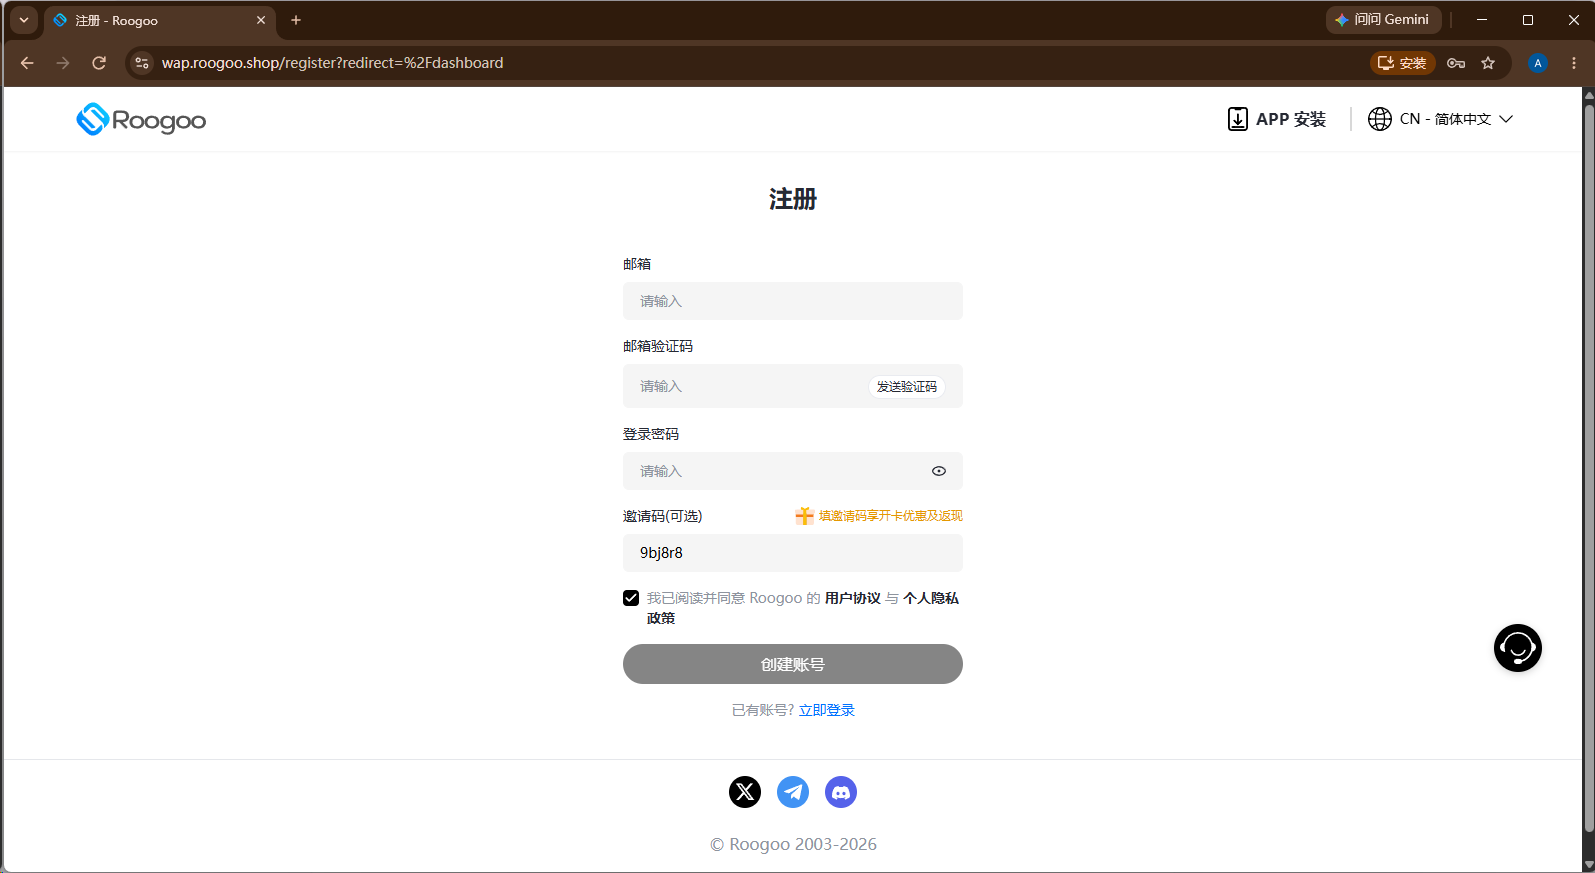
Task: Open the 用户协议 link
Action: tap(853, 598)
